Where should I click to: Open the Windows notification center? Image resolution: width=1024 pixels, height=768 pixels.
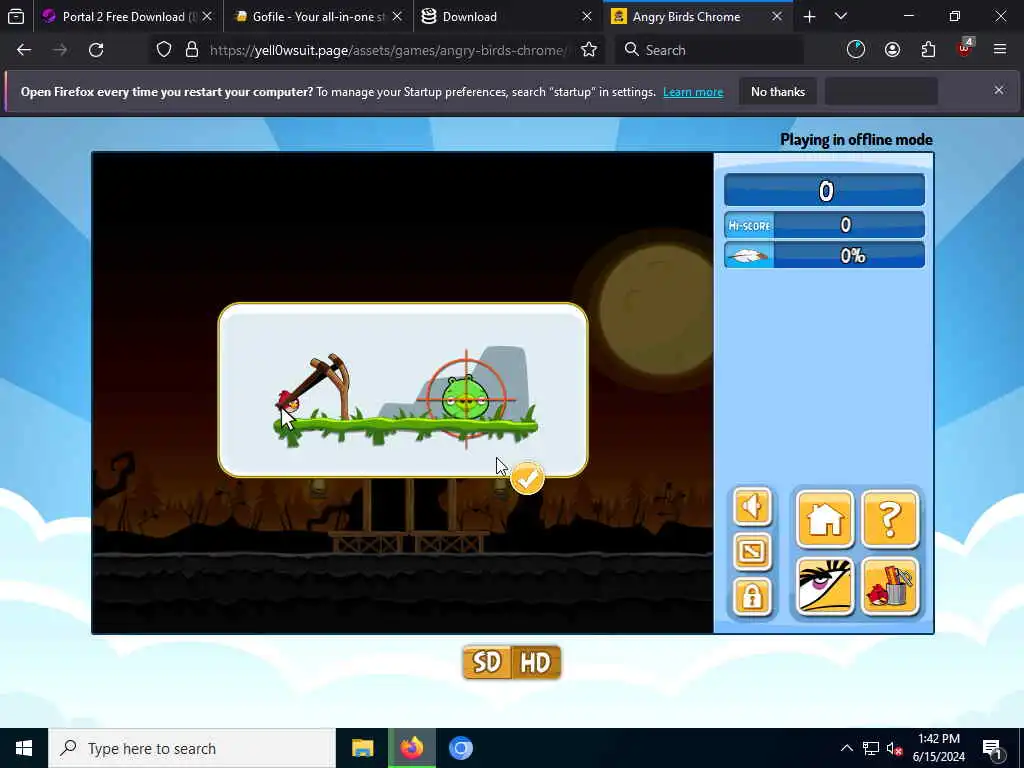point(992,748)
